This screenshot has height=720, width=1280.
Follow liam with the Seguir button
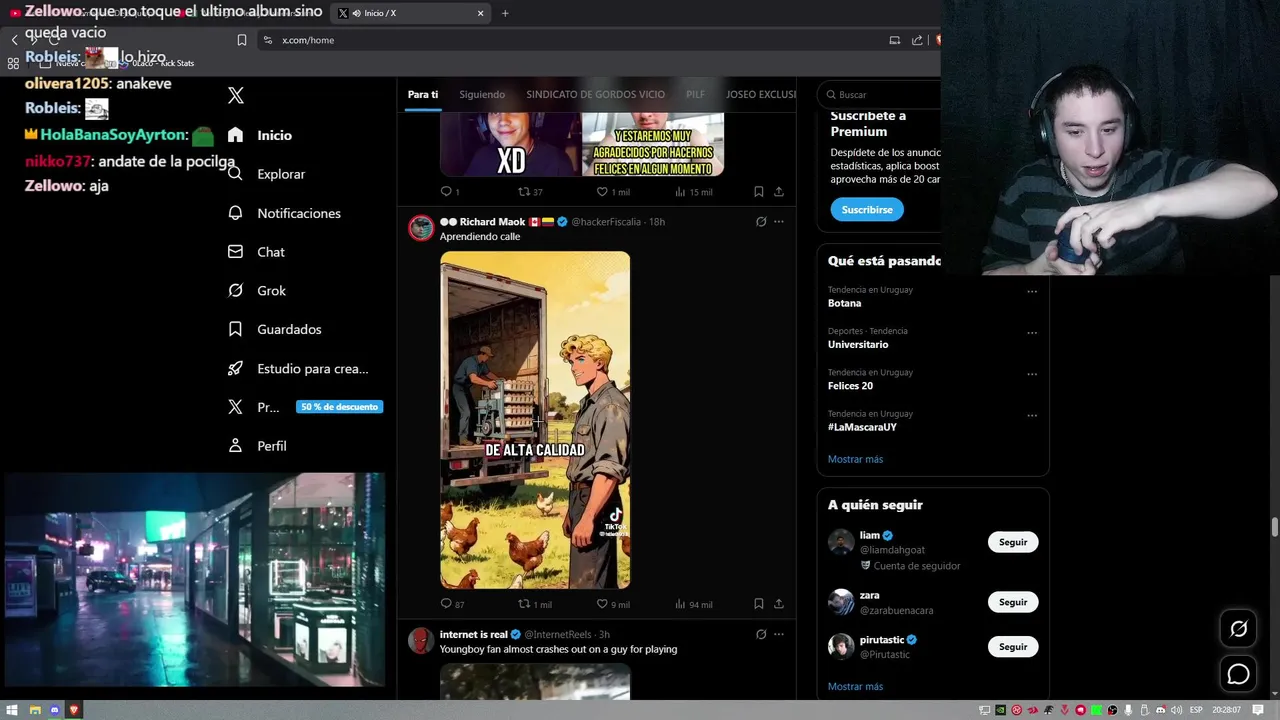(1013, 542)
